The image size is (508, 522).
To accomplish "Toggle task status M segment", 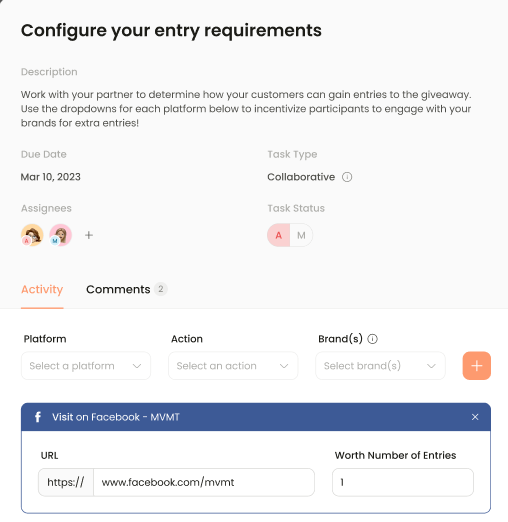I will pos(301,235).
